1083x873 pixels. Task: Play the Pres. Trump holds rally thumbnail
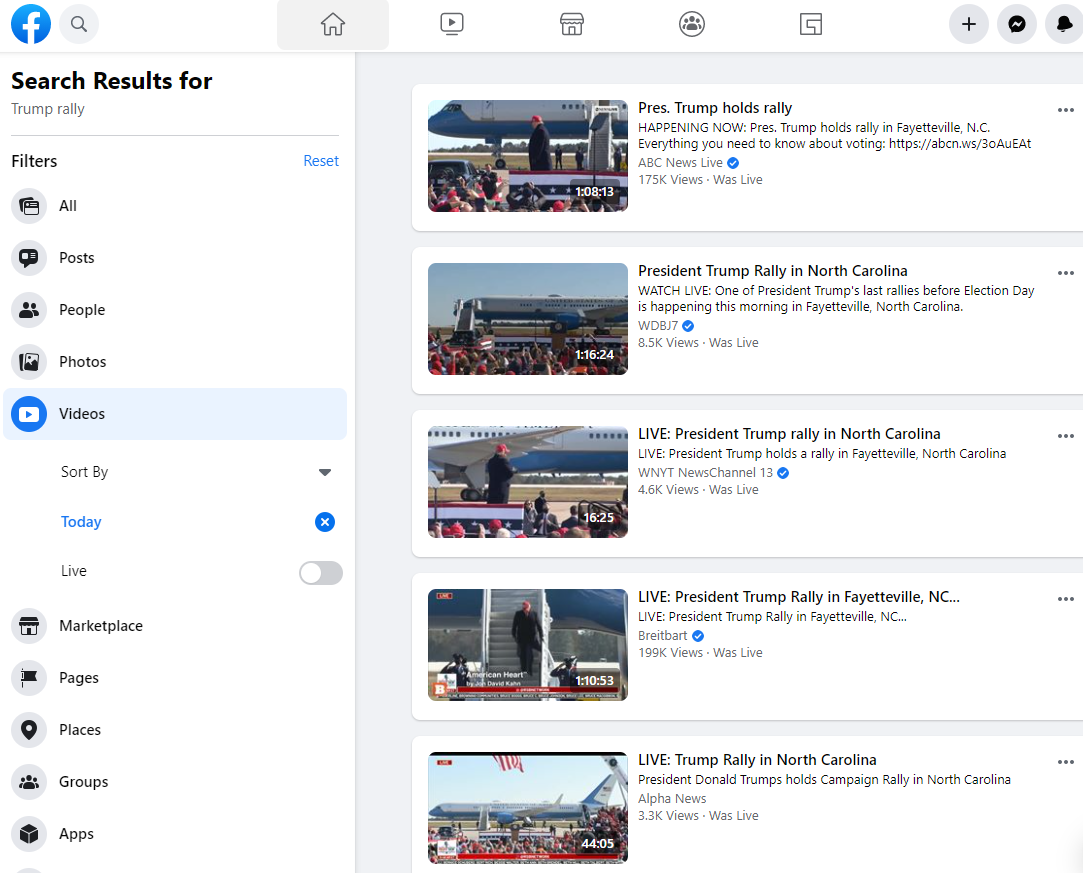[x=528, y=155]
